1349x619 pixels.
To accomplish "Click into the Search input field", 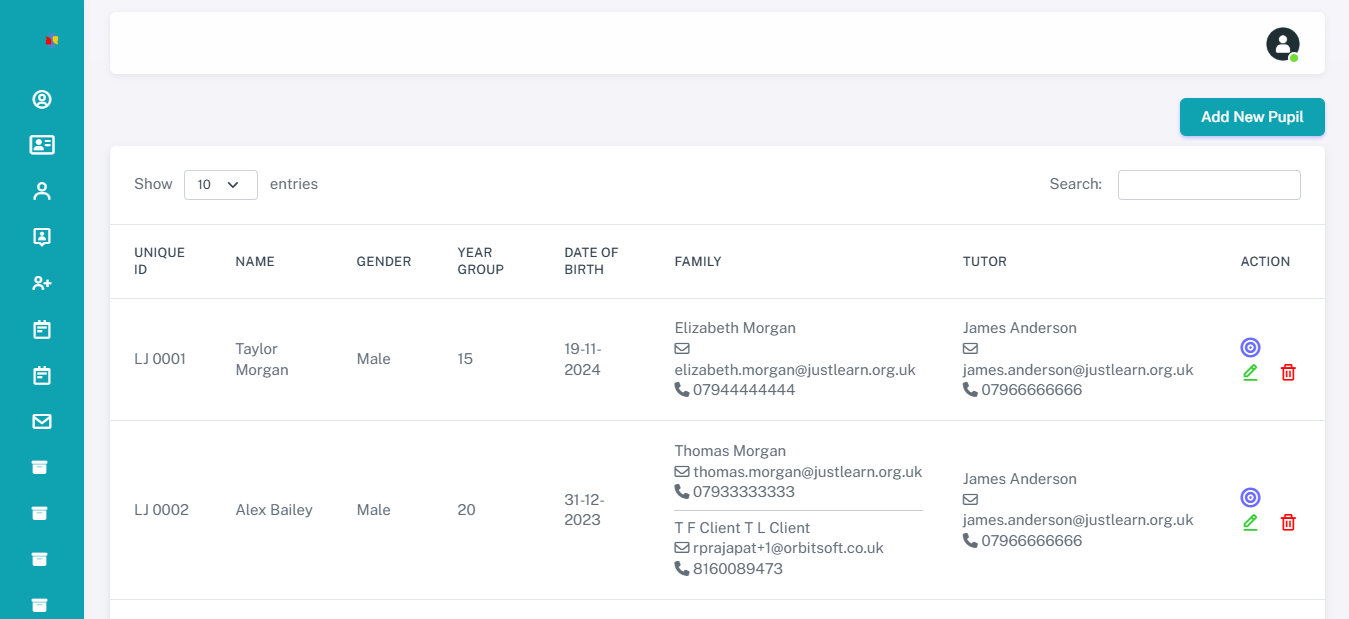I will tap(1208, 185).
